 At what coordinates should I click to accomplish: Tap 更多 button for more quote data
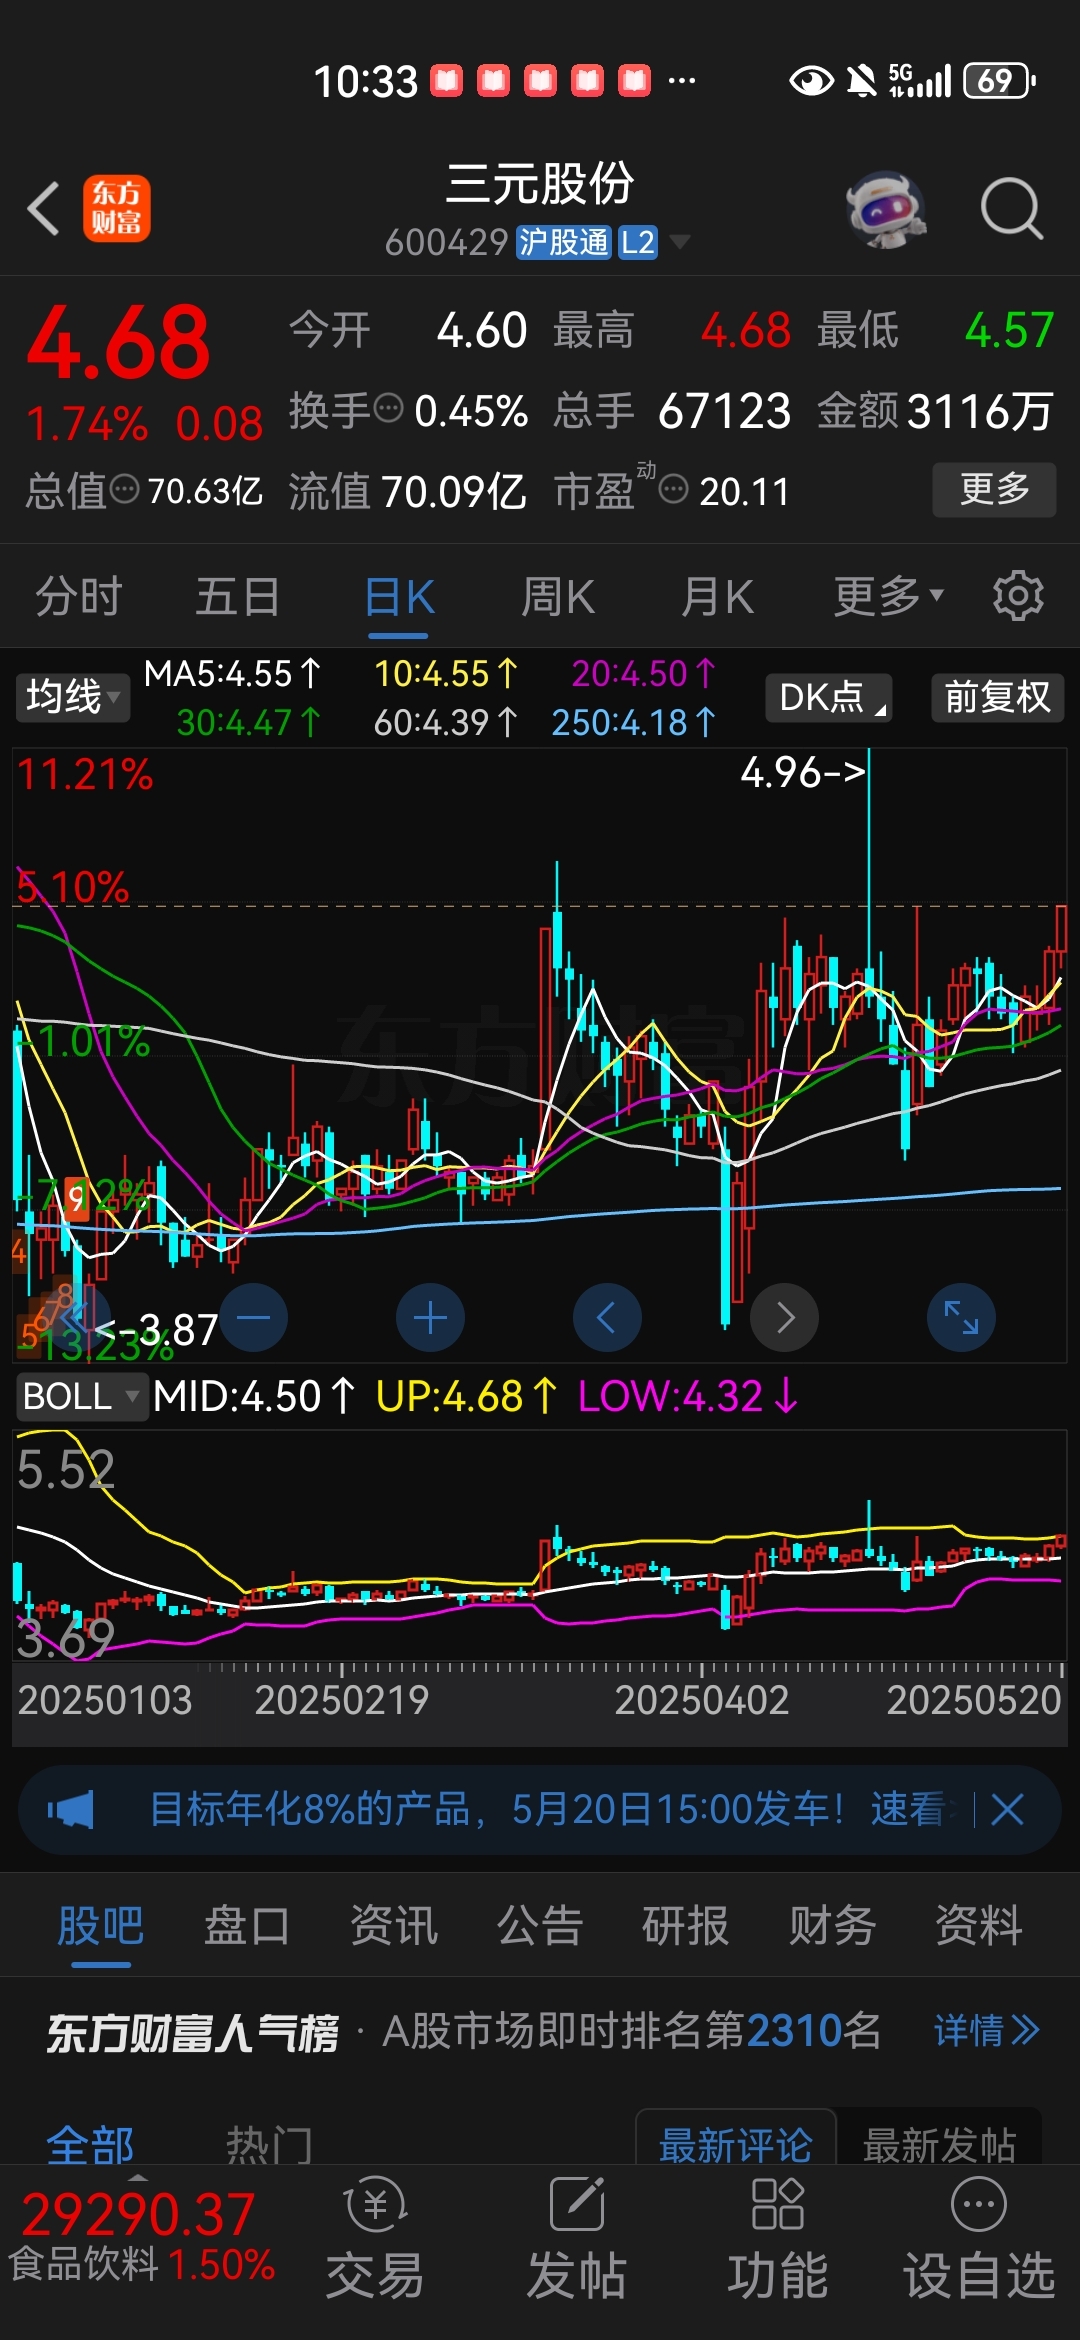994,489
